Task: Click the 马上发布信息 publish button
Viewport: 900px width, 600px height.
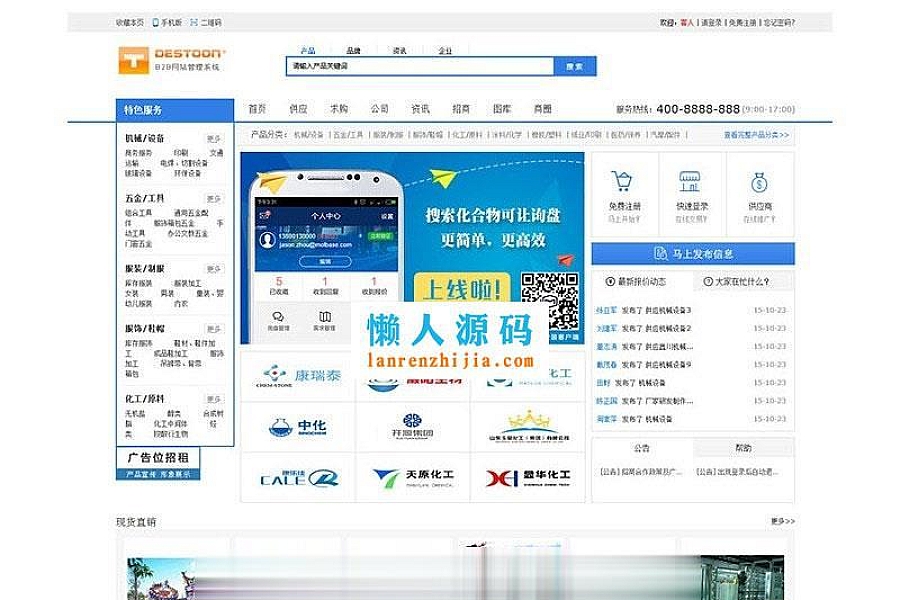Action: (693, 254)
